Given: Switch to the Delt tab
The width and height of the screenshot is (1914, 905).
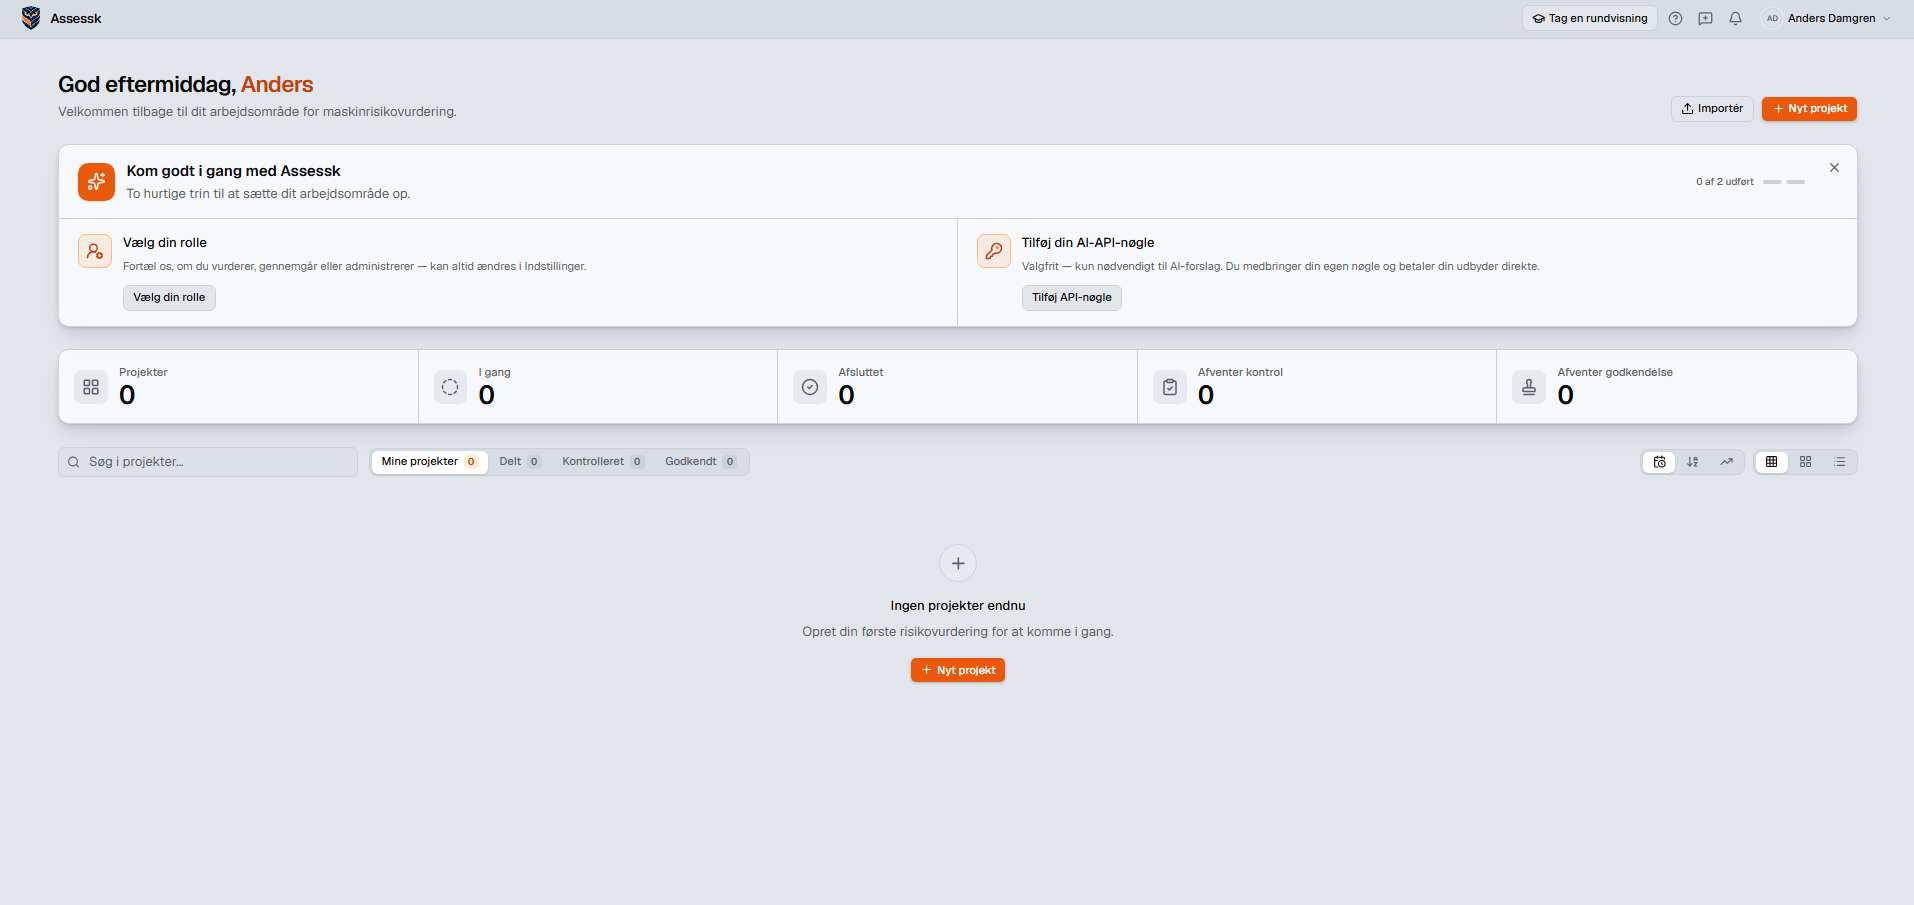Looking at the screenshot, I should [520, 462].
